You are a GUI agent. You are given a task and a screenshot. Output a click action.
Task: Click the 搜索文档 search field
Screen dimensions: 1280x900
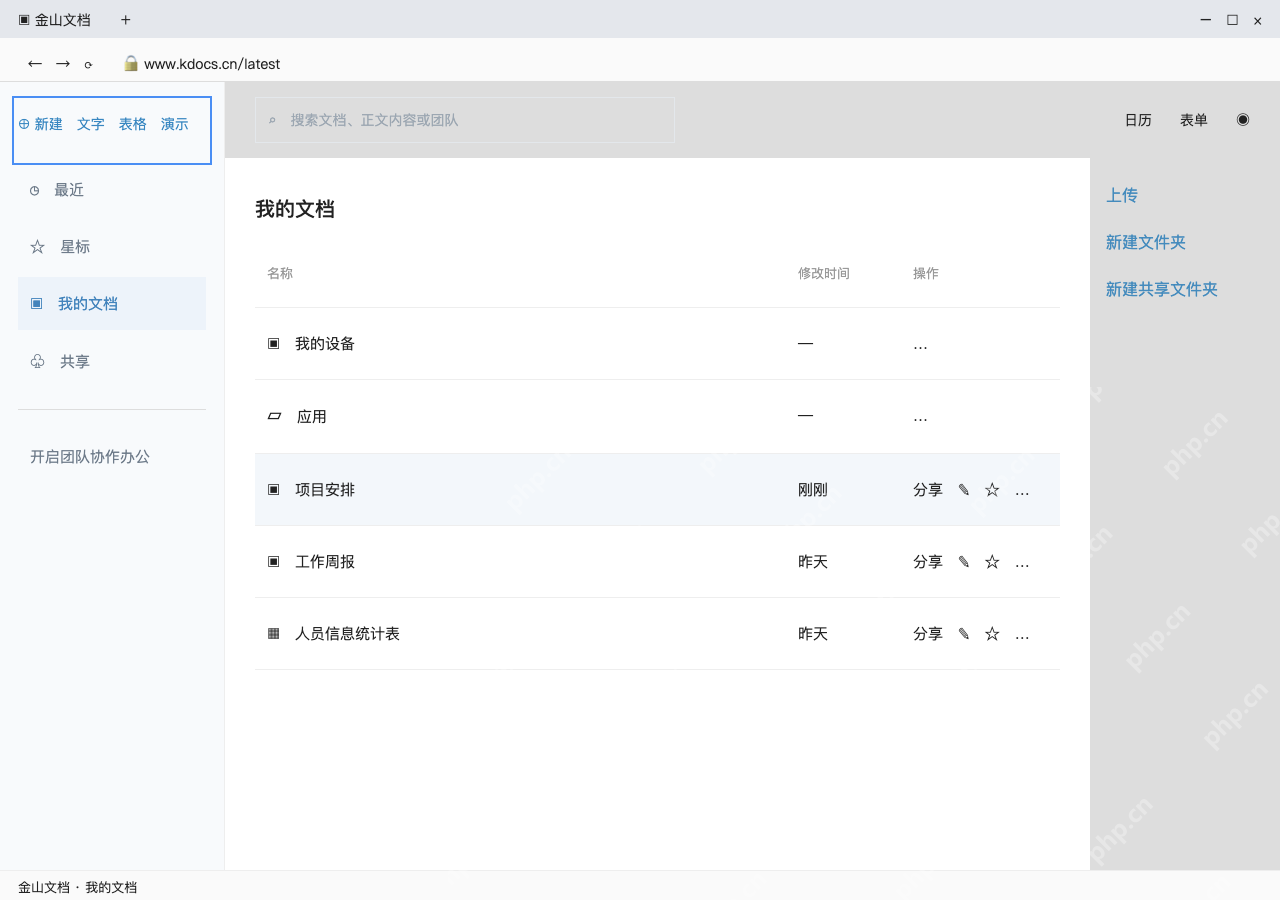click(x=465, y=120)
